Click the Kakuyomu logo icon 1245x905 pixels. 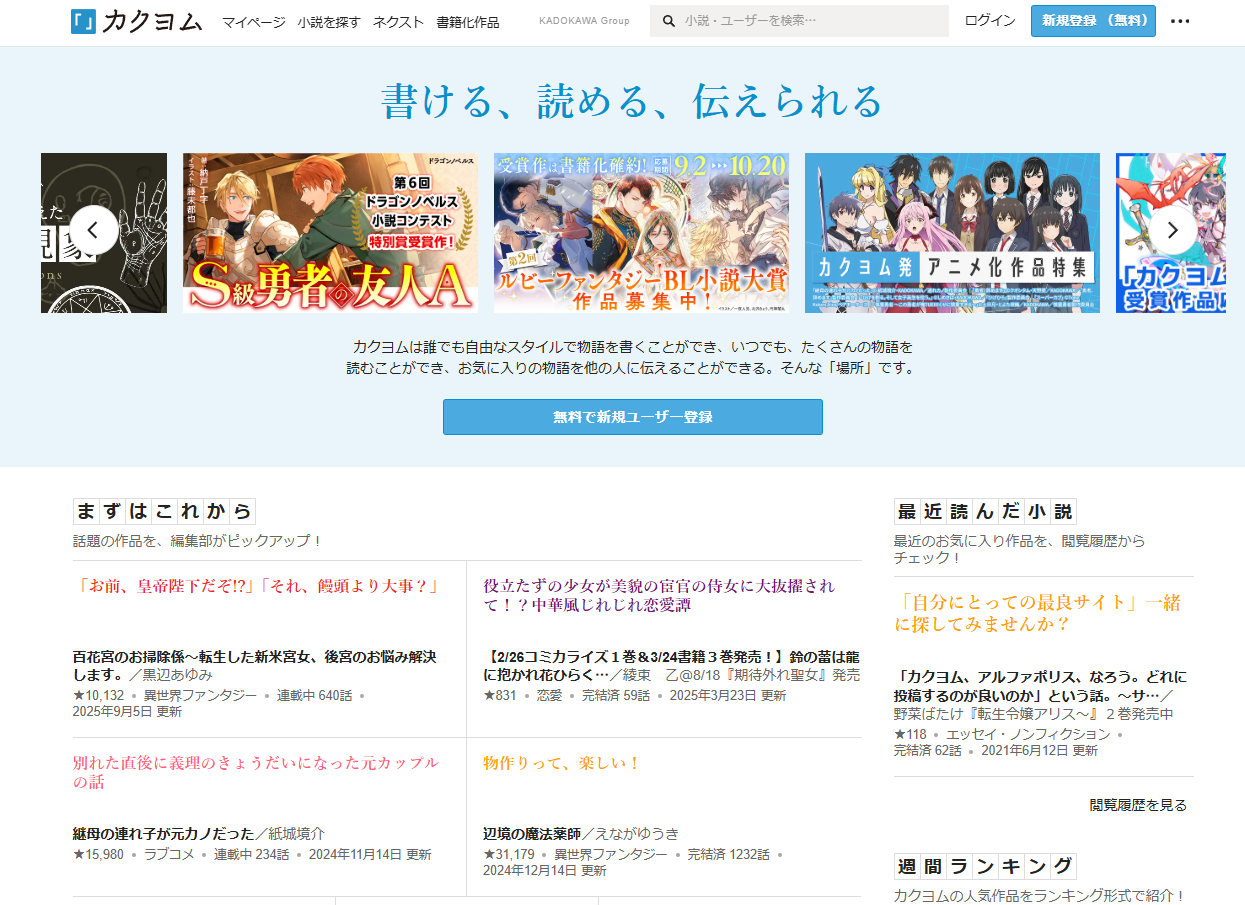coord(84,21)
